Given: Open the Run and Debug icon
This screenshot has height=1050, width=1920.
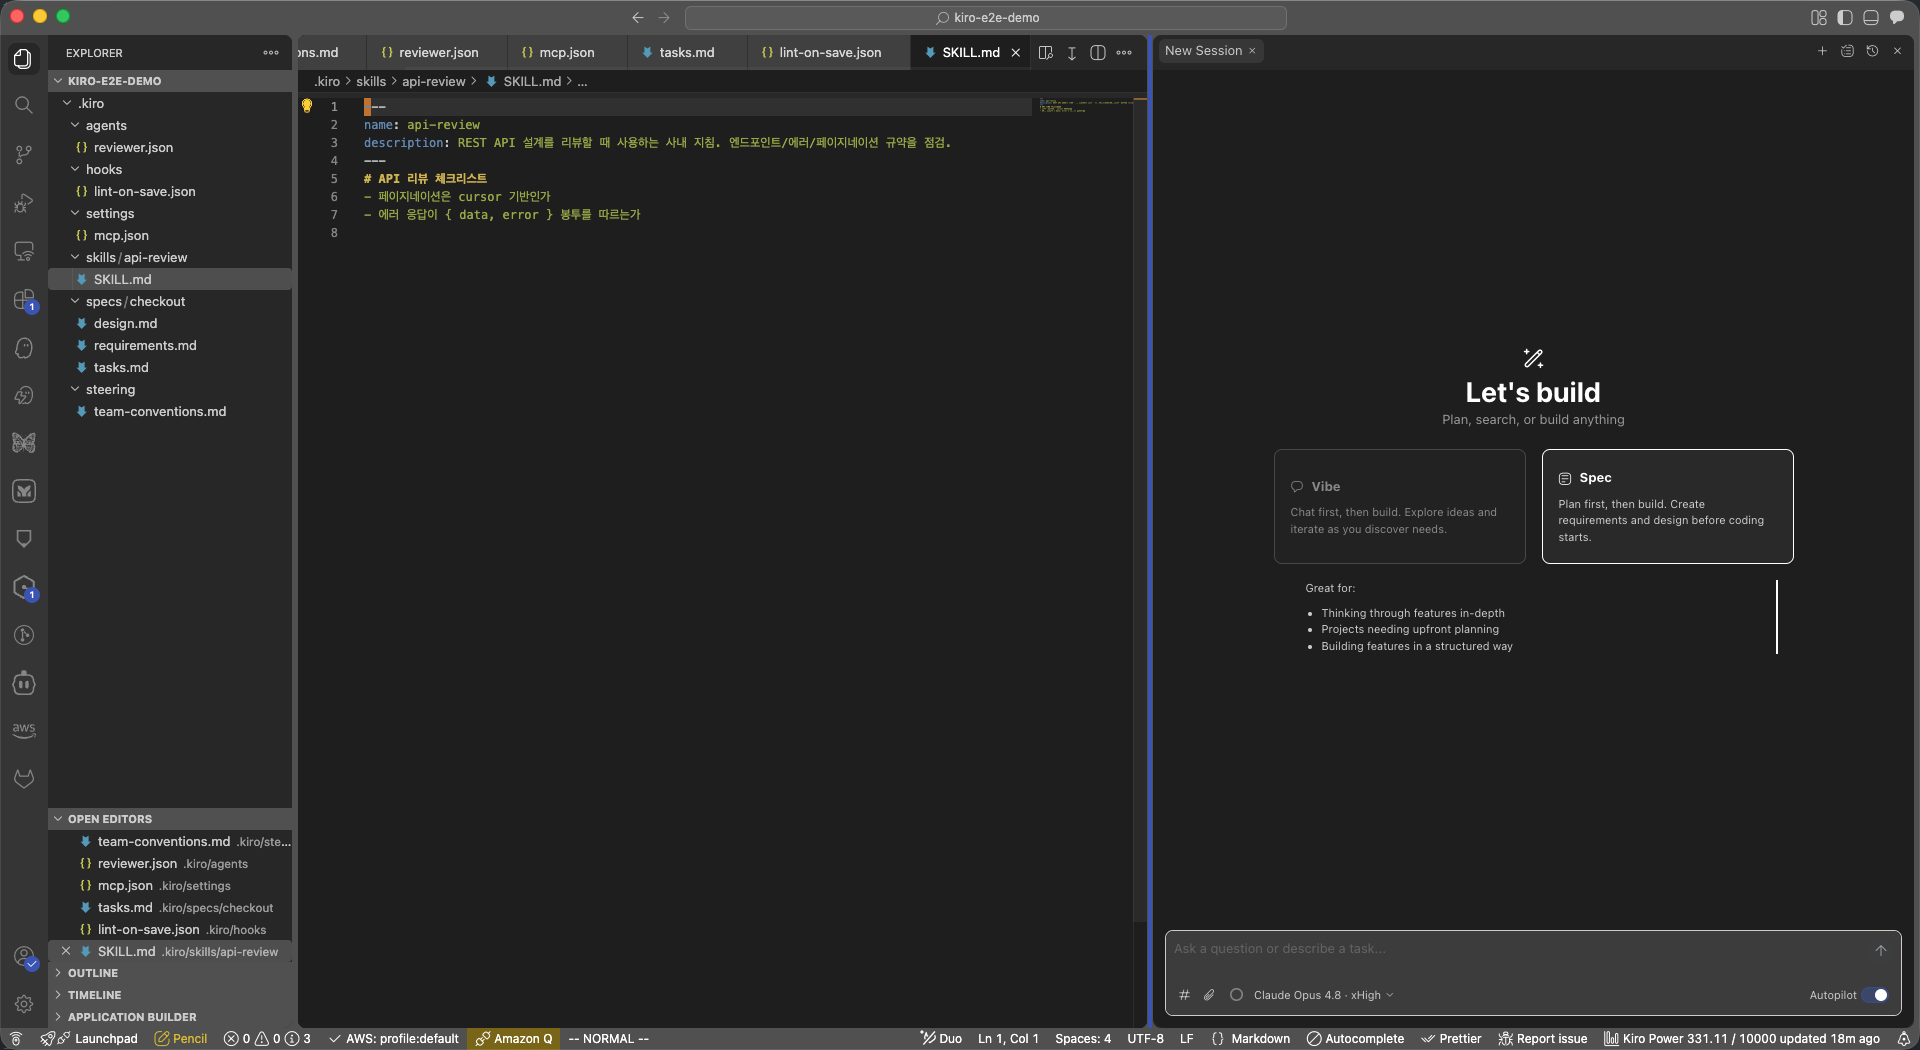Looking at the screenshot, I should [23, 203].
